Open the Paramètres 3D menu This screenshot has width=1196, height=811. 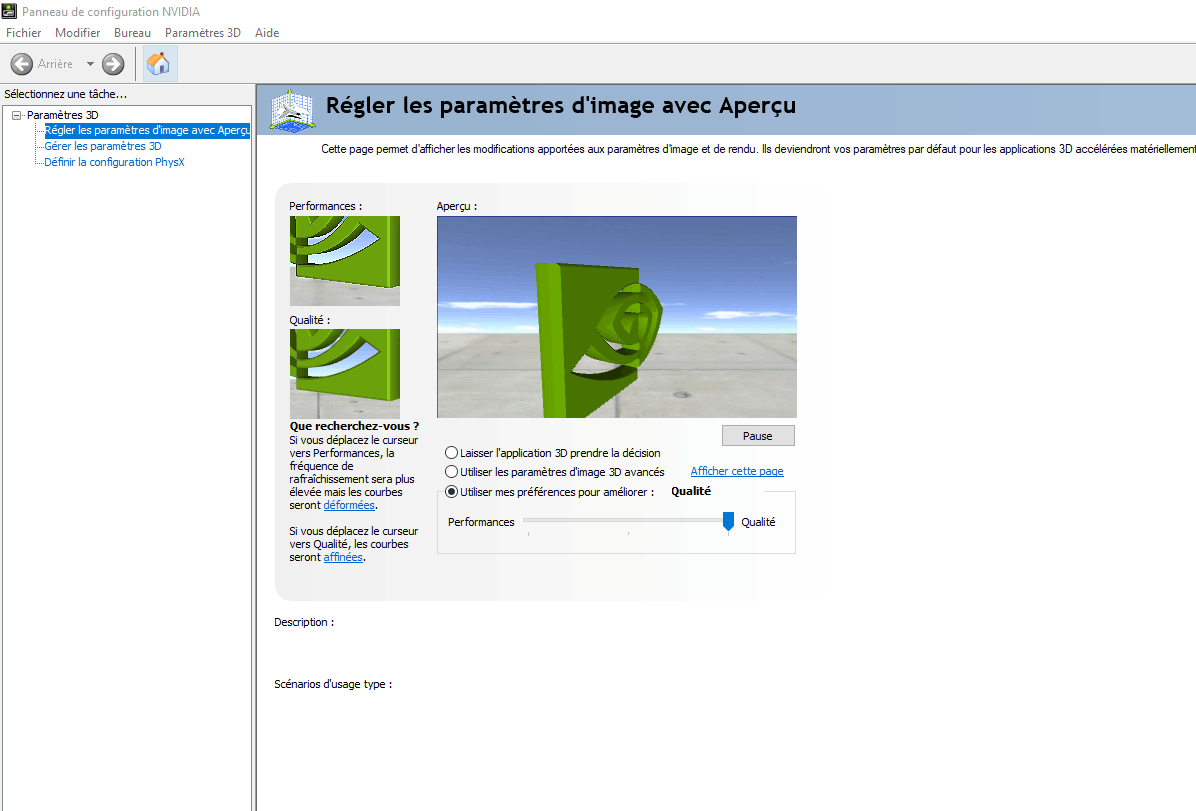click(x=202, y=33)
